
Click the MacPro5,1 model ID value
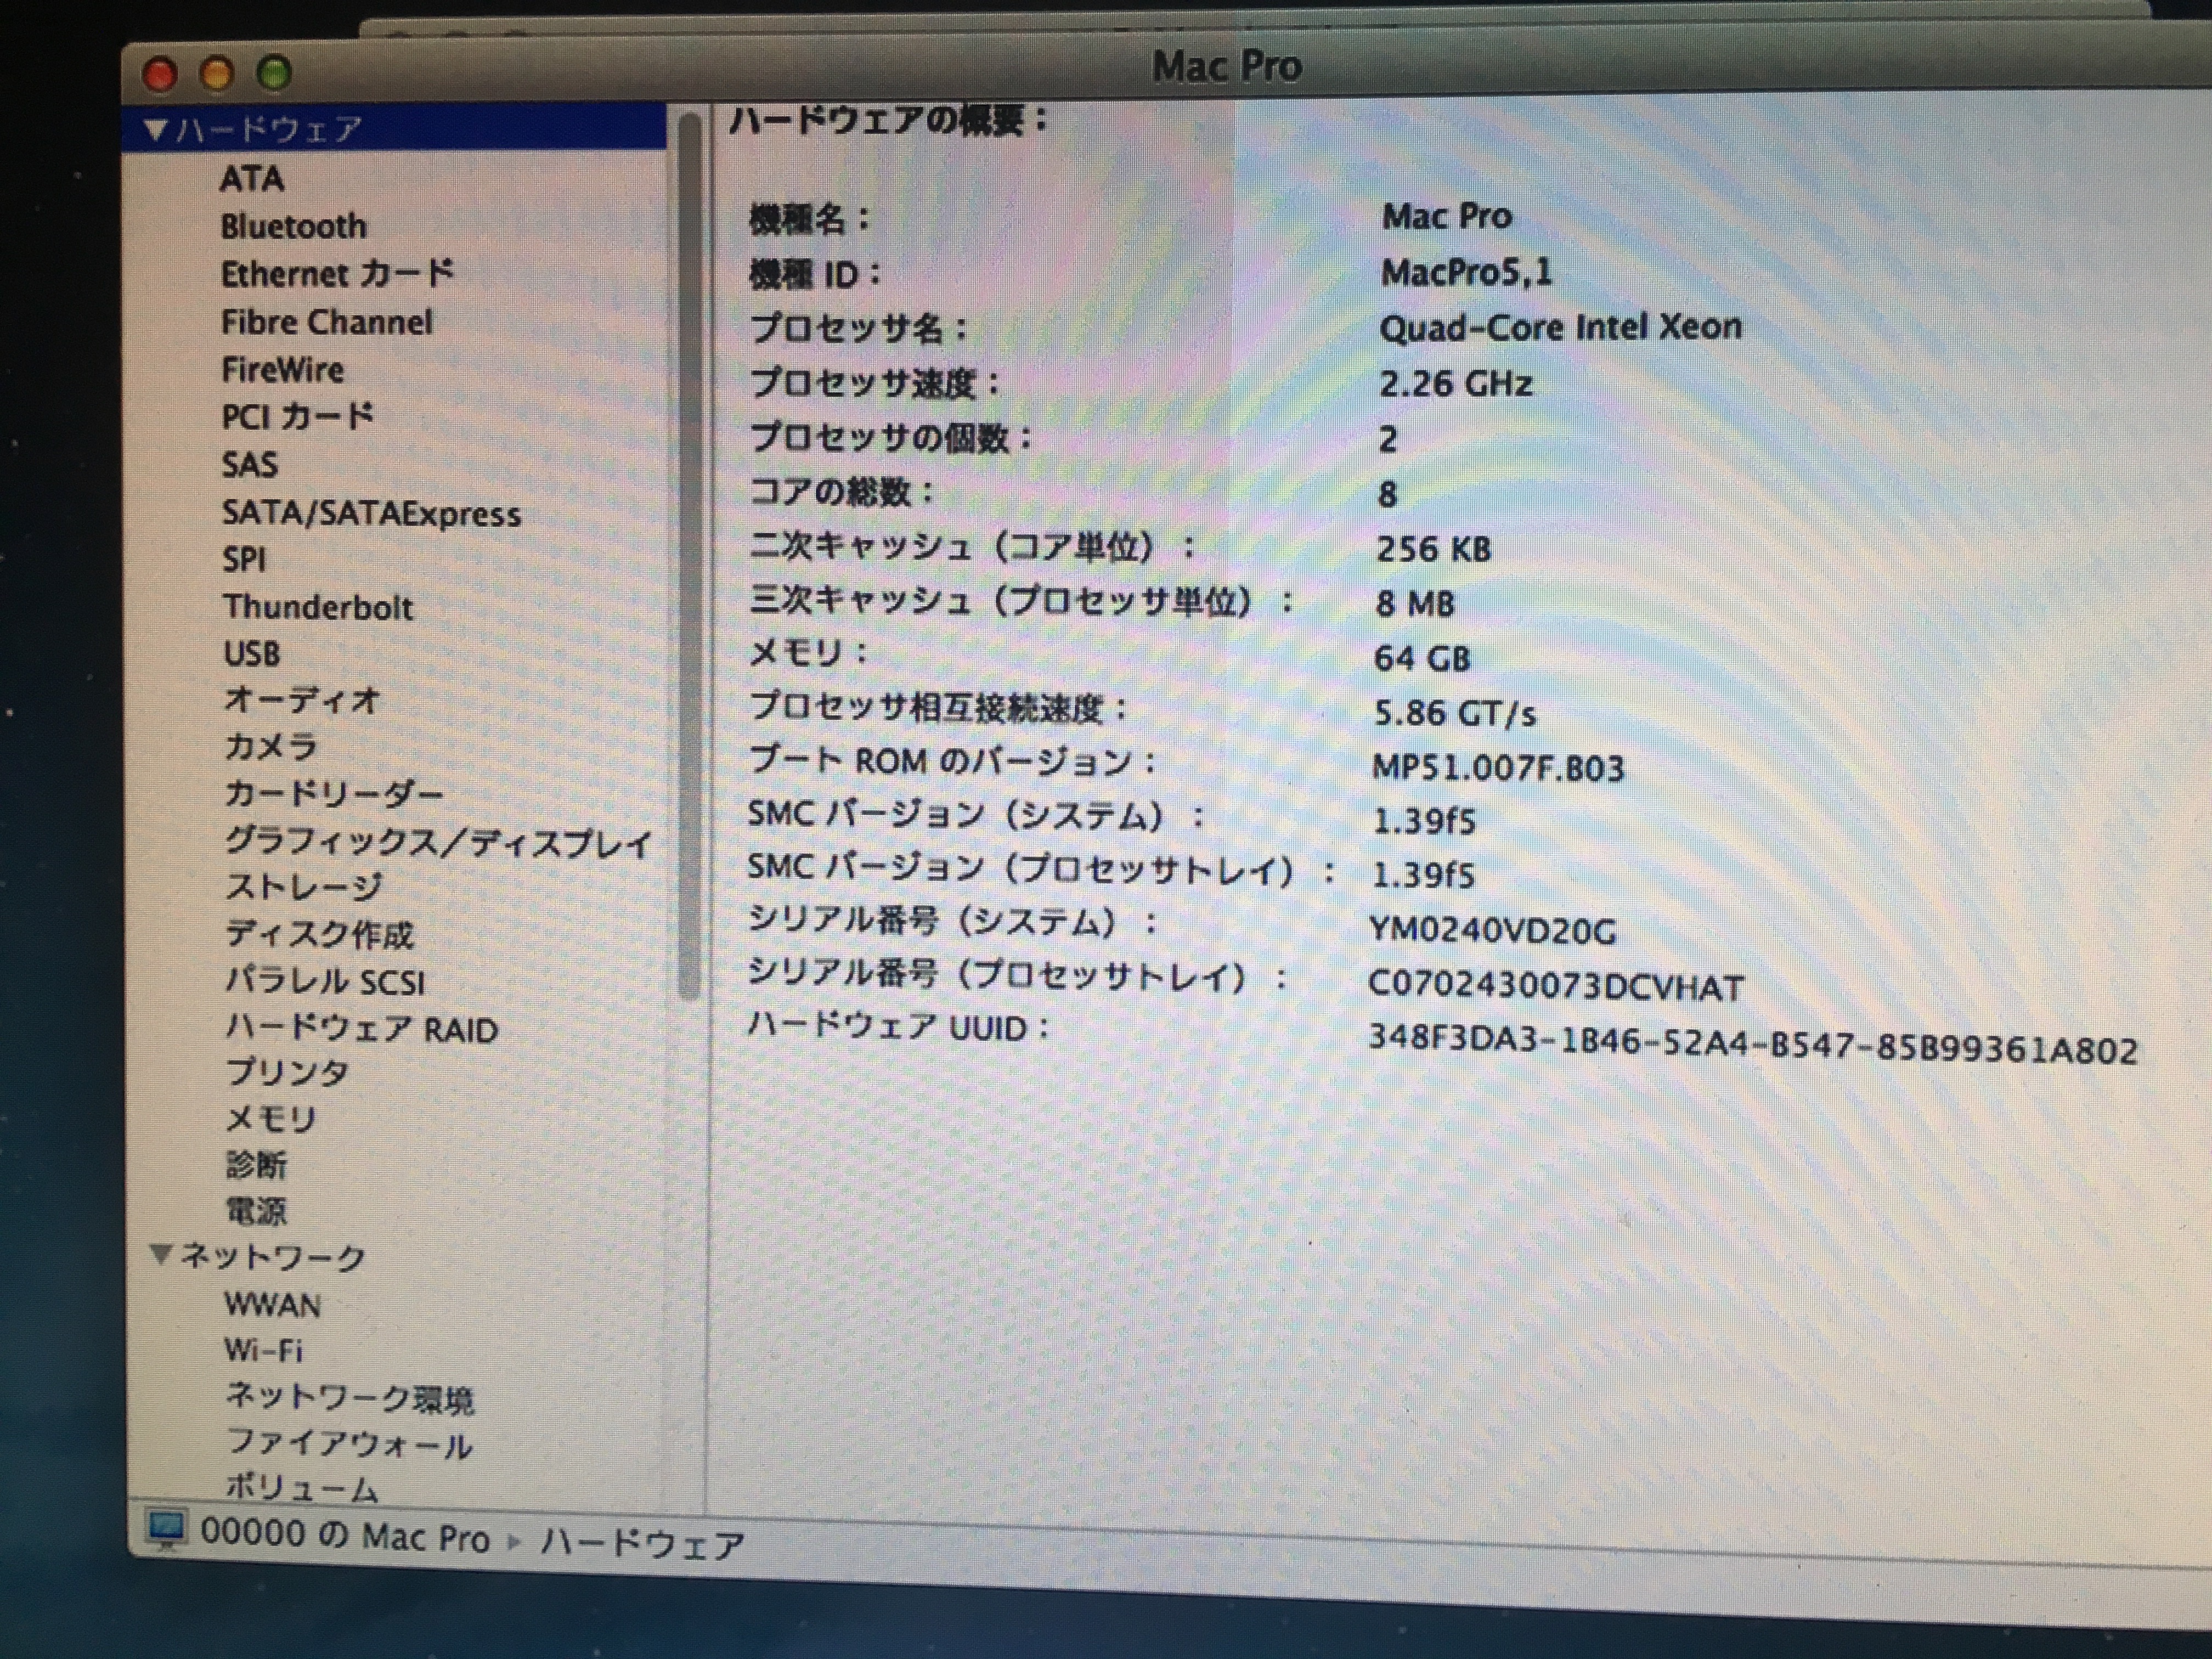click(1466, 272)
